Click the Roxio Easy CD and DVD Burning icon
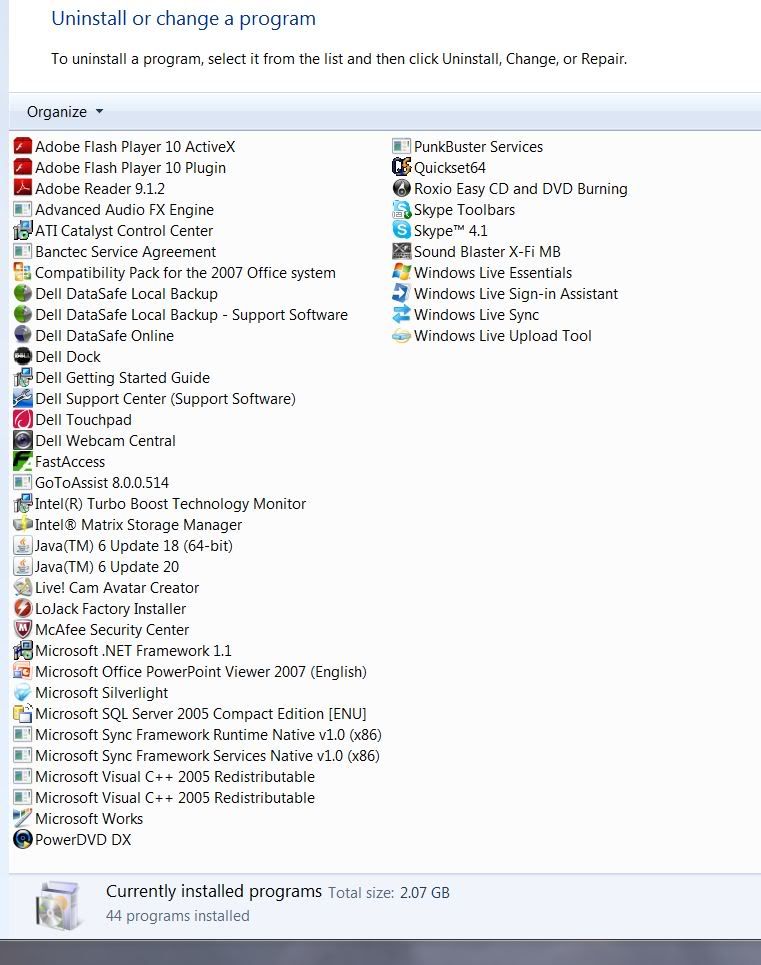This screenshot has width=761, height=965. (401, 188)
